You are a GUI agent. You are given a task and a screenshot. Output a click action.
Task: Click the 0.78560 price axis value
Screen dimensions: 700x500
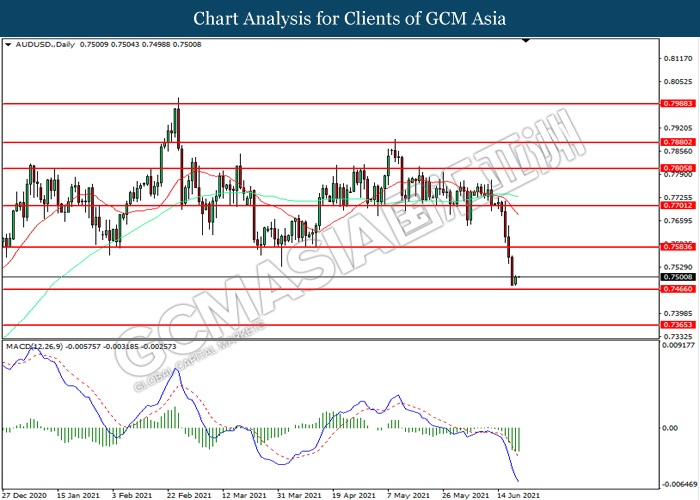678,151
